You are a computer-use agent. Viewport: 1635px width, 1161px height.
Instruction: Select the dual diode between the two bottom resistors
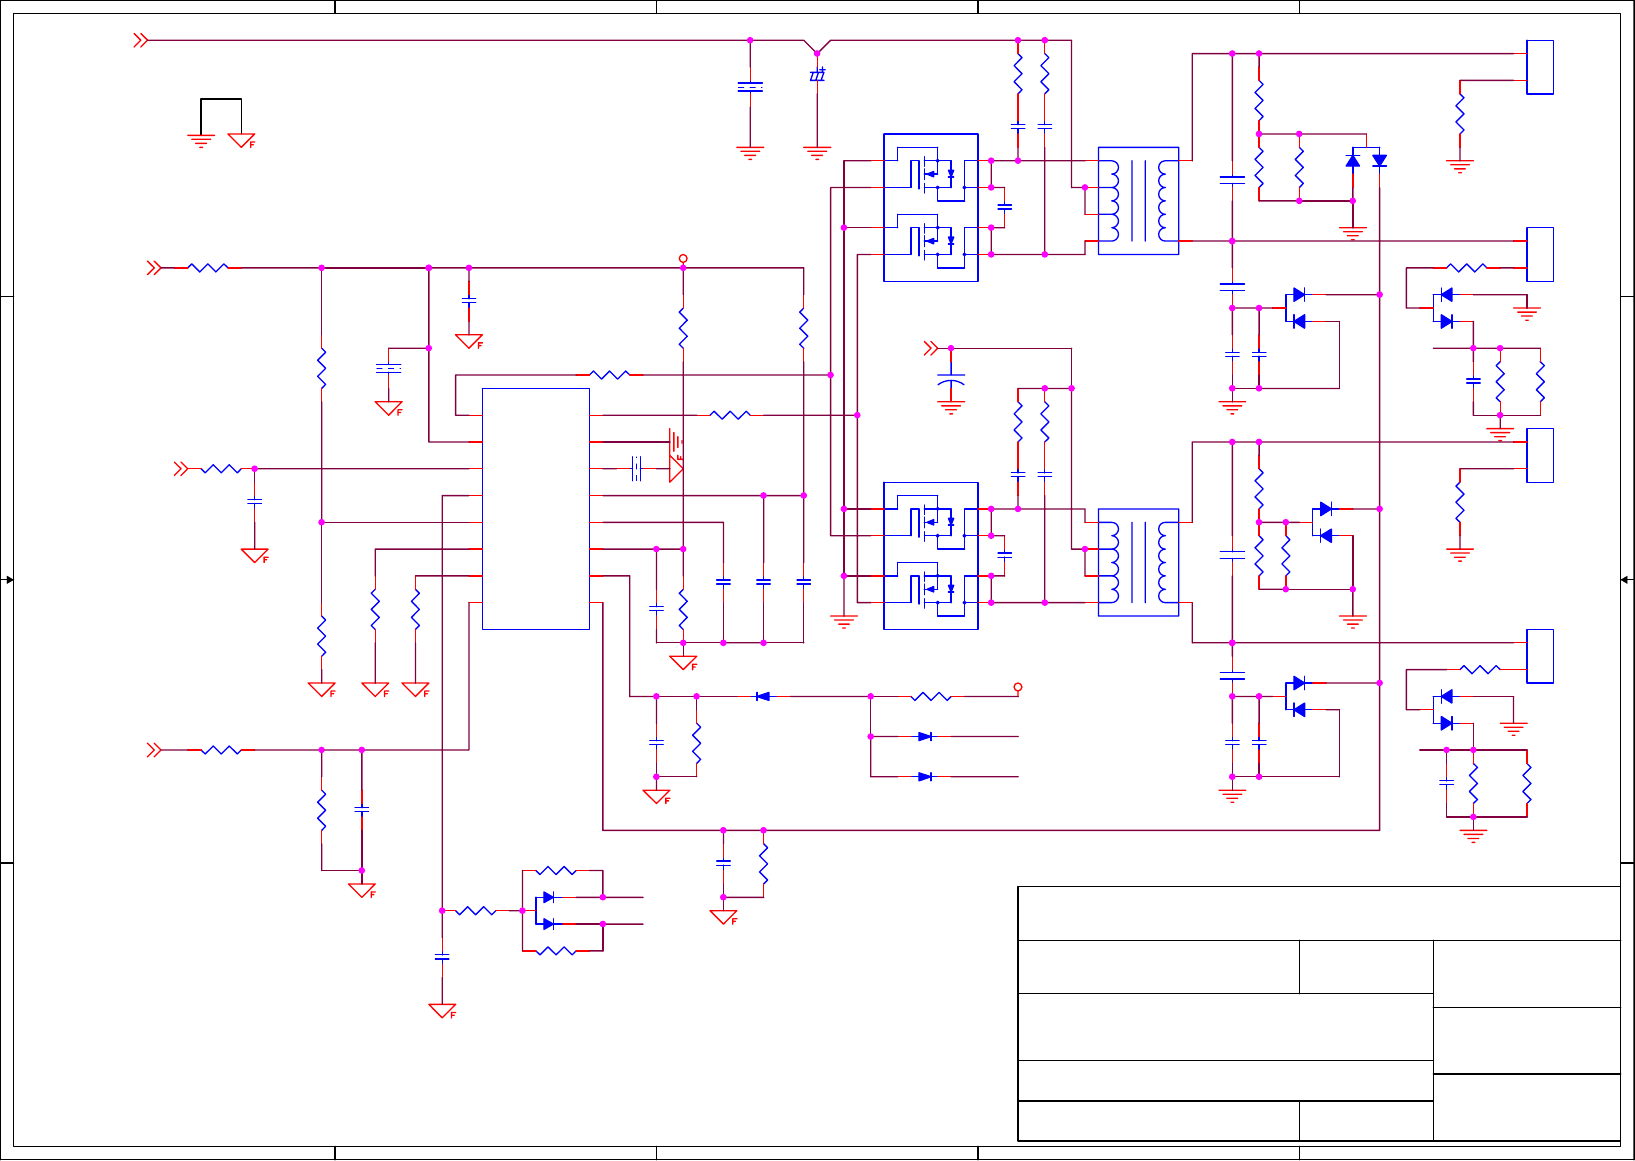547,911
